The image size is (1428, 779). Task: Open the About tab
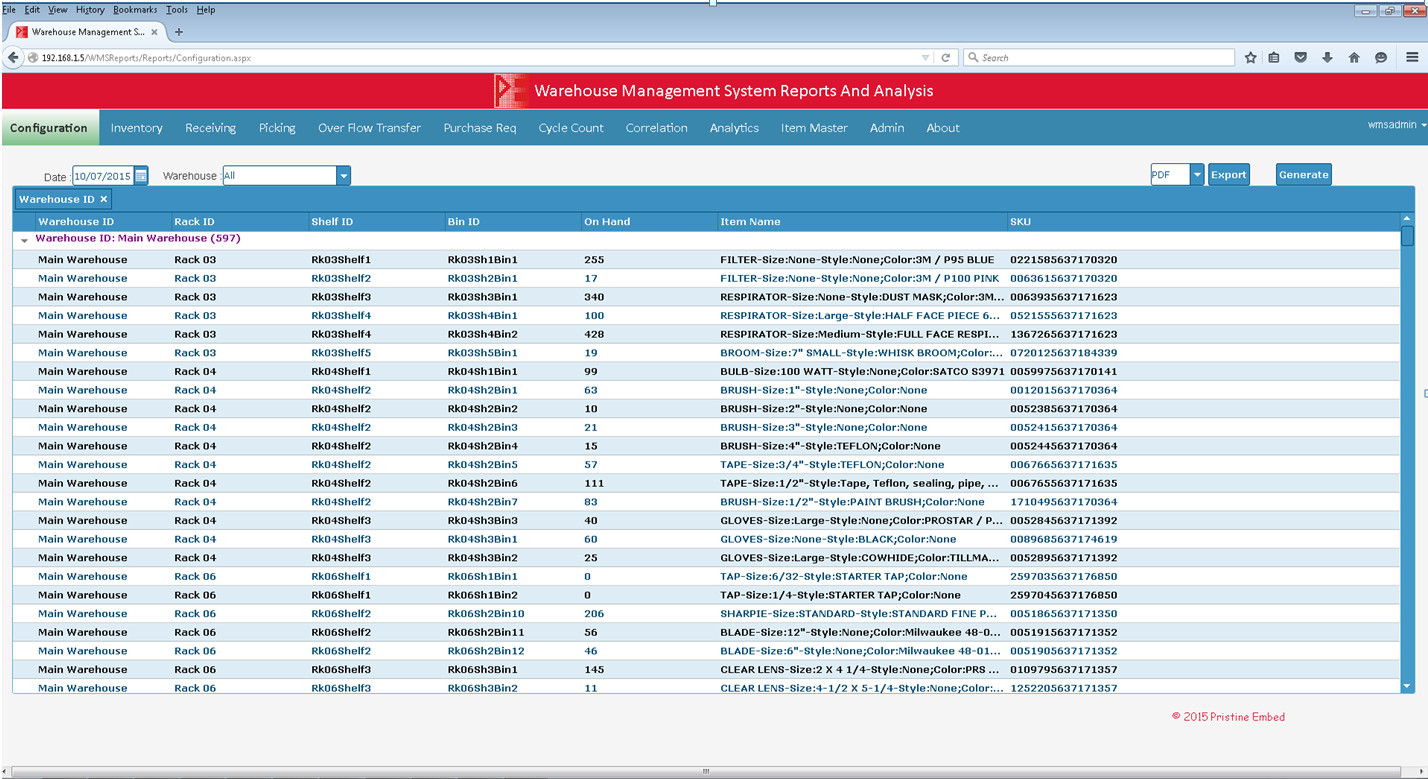[x=943, y=128]
